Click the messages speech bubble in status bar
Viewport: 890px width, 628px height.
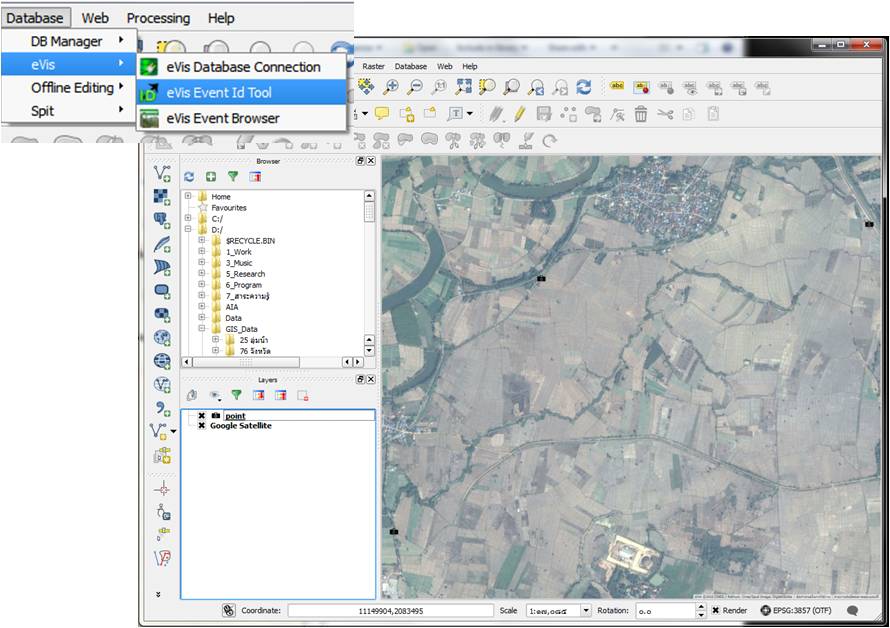click(852, 610)
